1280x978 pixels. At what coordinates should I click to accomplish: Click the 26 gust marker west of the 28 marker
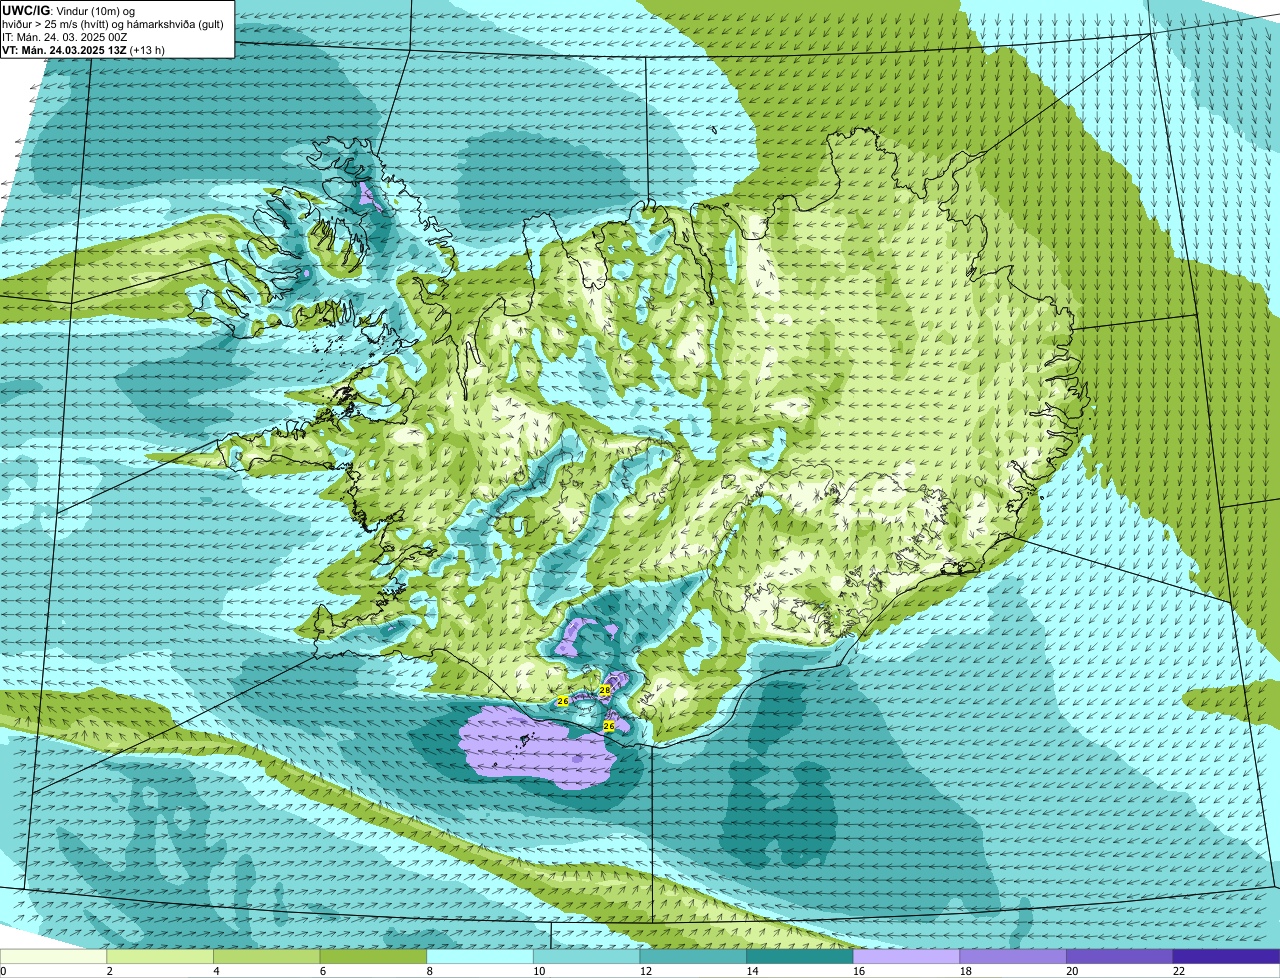[x=563, y=702]
